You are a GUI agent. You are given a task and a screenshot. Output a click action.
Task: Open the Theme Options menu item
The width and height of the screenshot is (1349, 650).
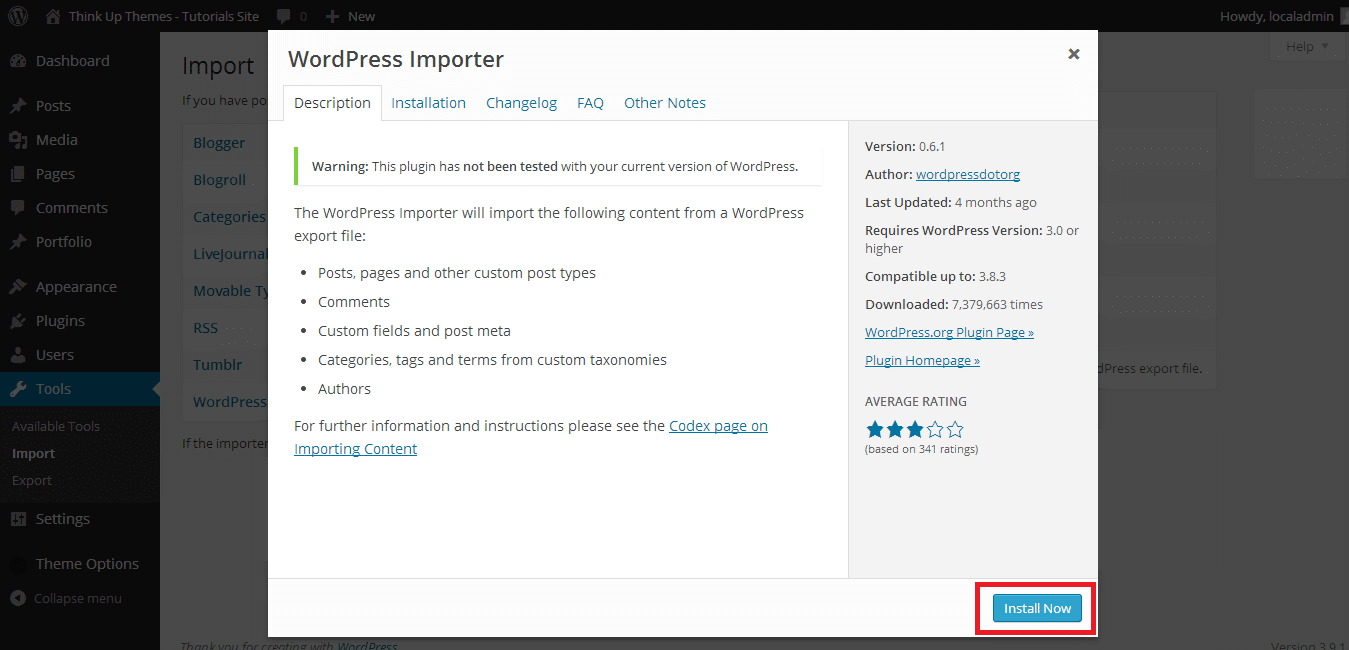coord(87,564)
